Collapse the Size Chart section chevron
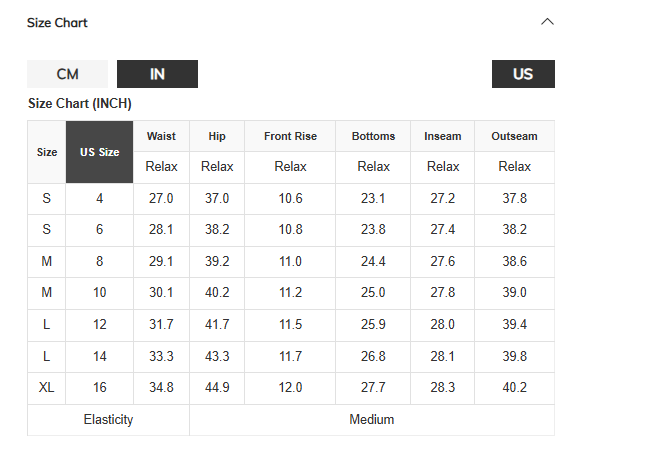 click(547, 22)
